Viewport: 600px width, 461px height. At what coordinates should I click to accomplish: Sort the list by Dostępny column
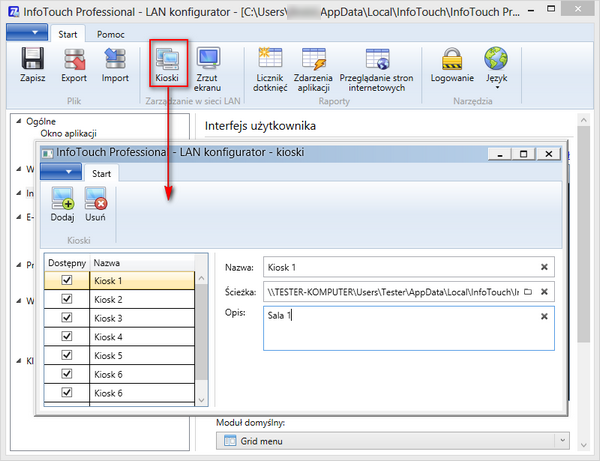pos(67,263)
